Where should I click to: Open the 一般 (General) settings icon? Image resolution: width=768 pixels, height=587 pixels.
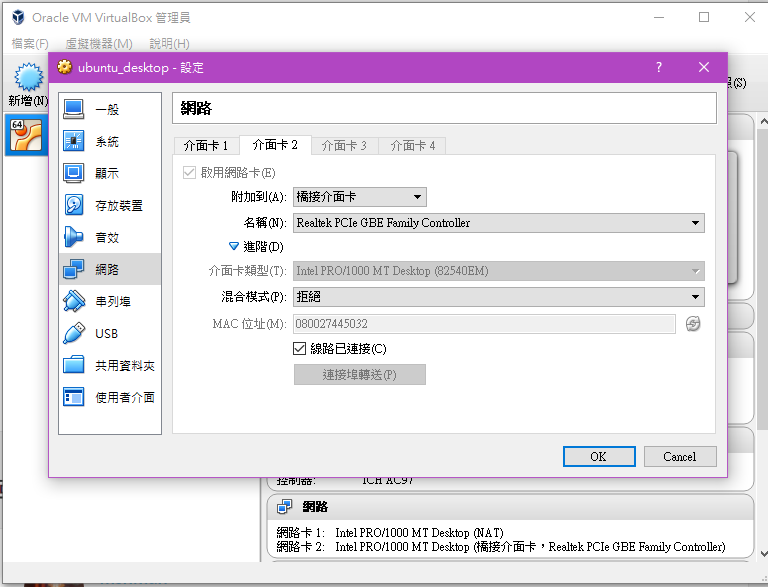coord(73,109)
